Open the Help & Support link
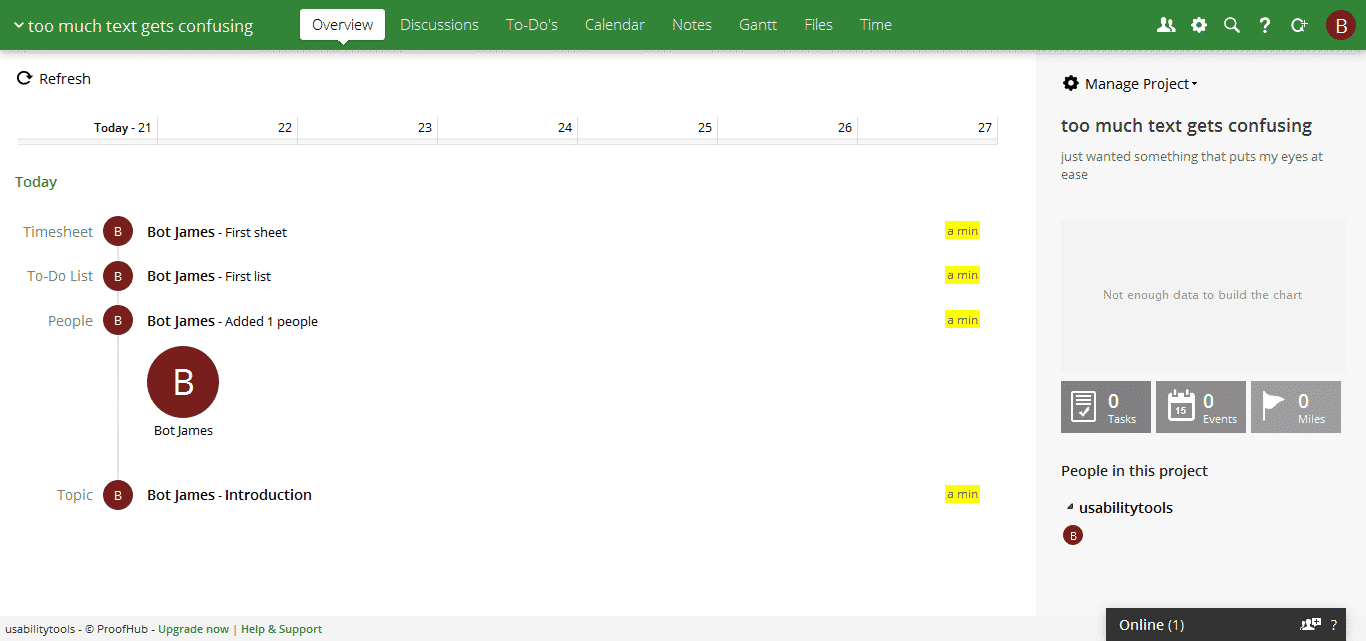 (x=281, y=629)
